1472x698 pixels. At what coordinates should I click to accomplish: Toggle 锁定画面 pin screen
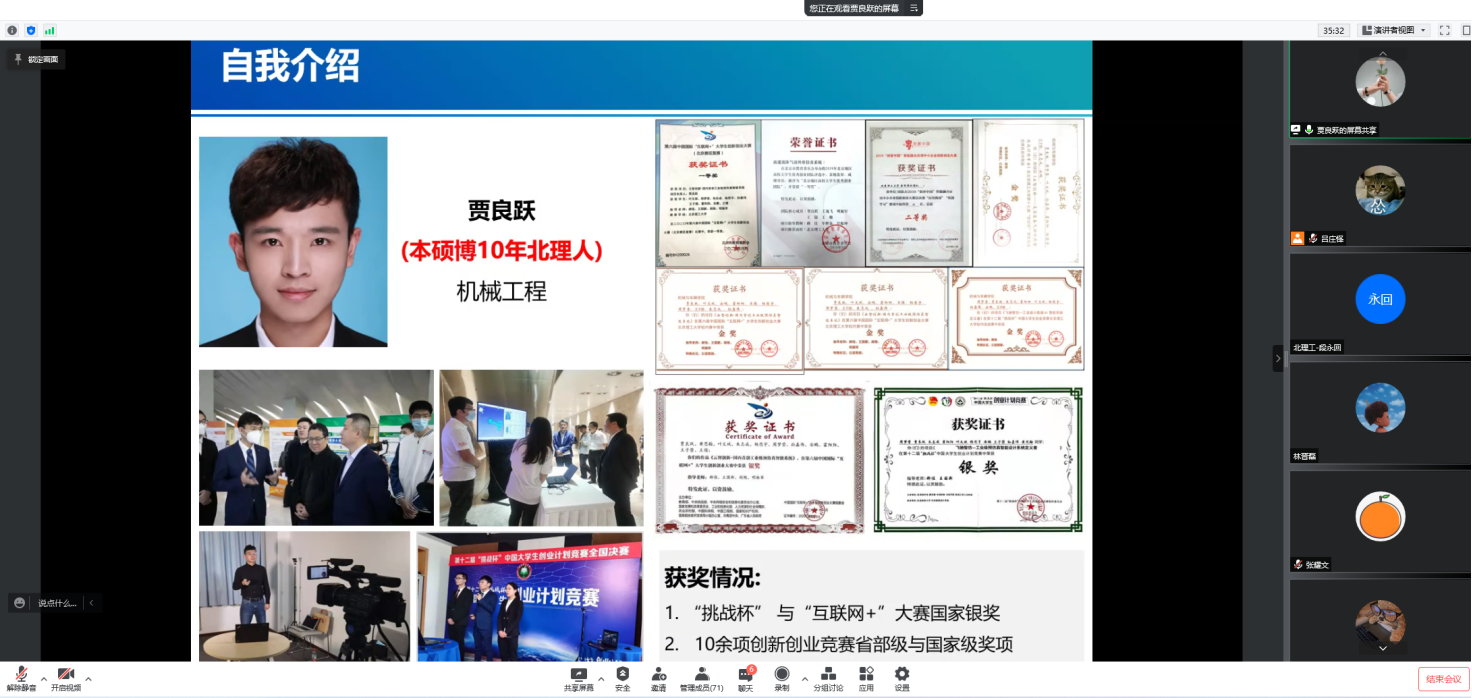click(x=36, y=59)
